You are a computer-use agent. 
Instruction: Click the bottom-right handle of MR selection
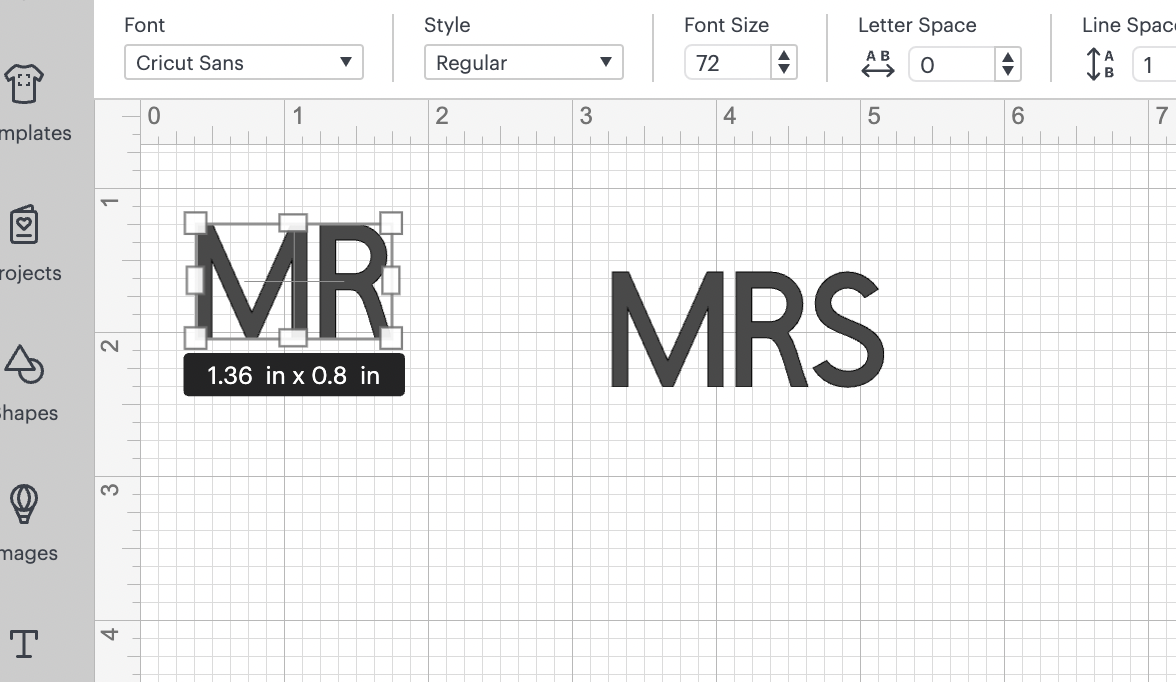[391, 338]
